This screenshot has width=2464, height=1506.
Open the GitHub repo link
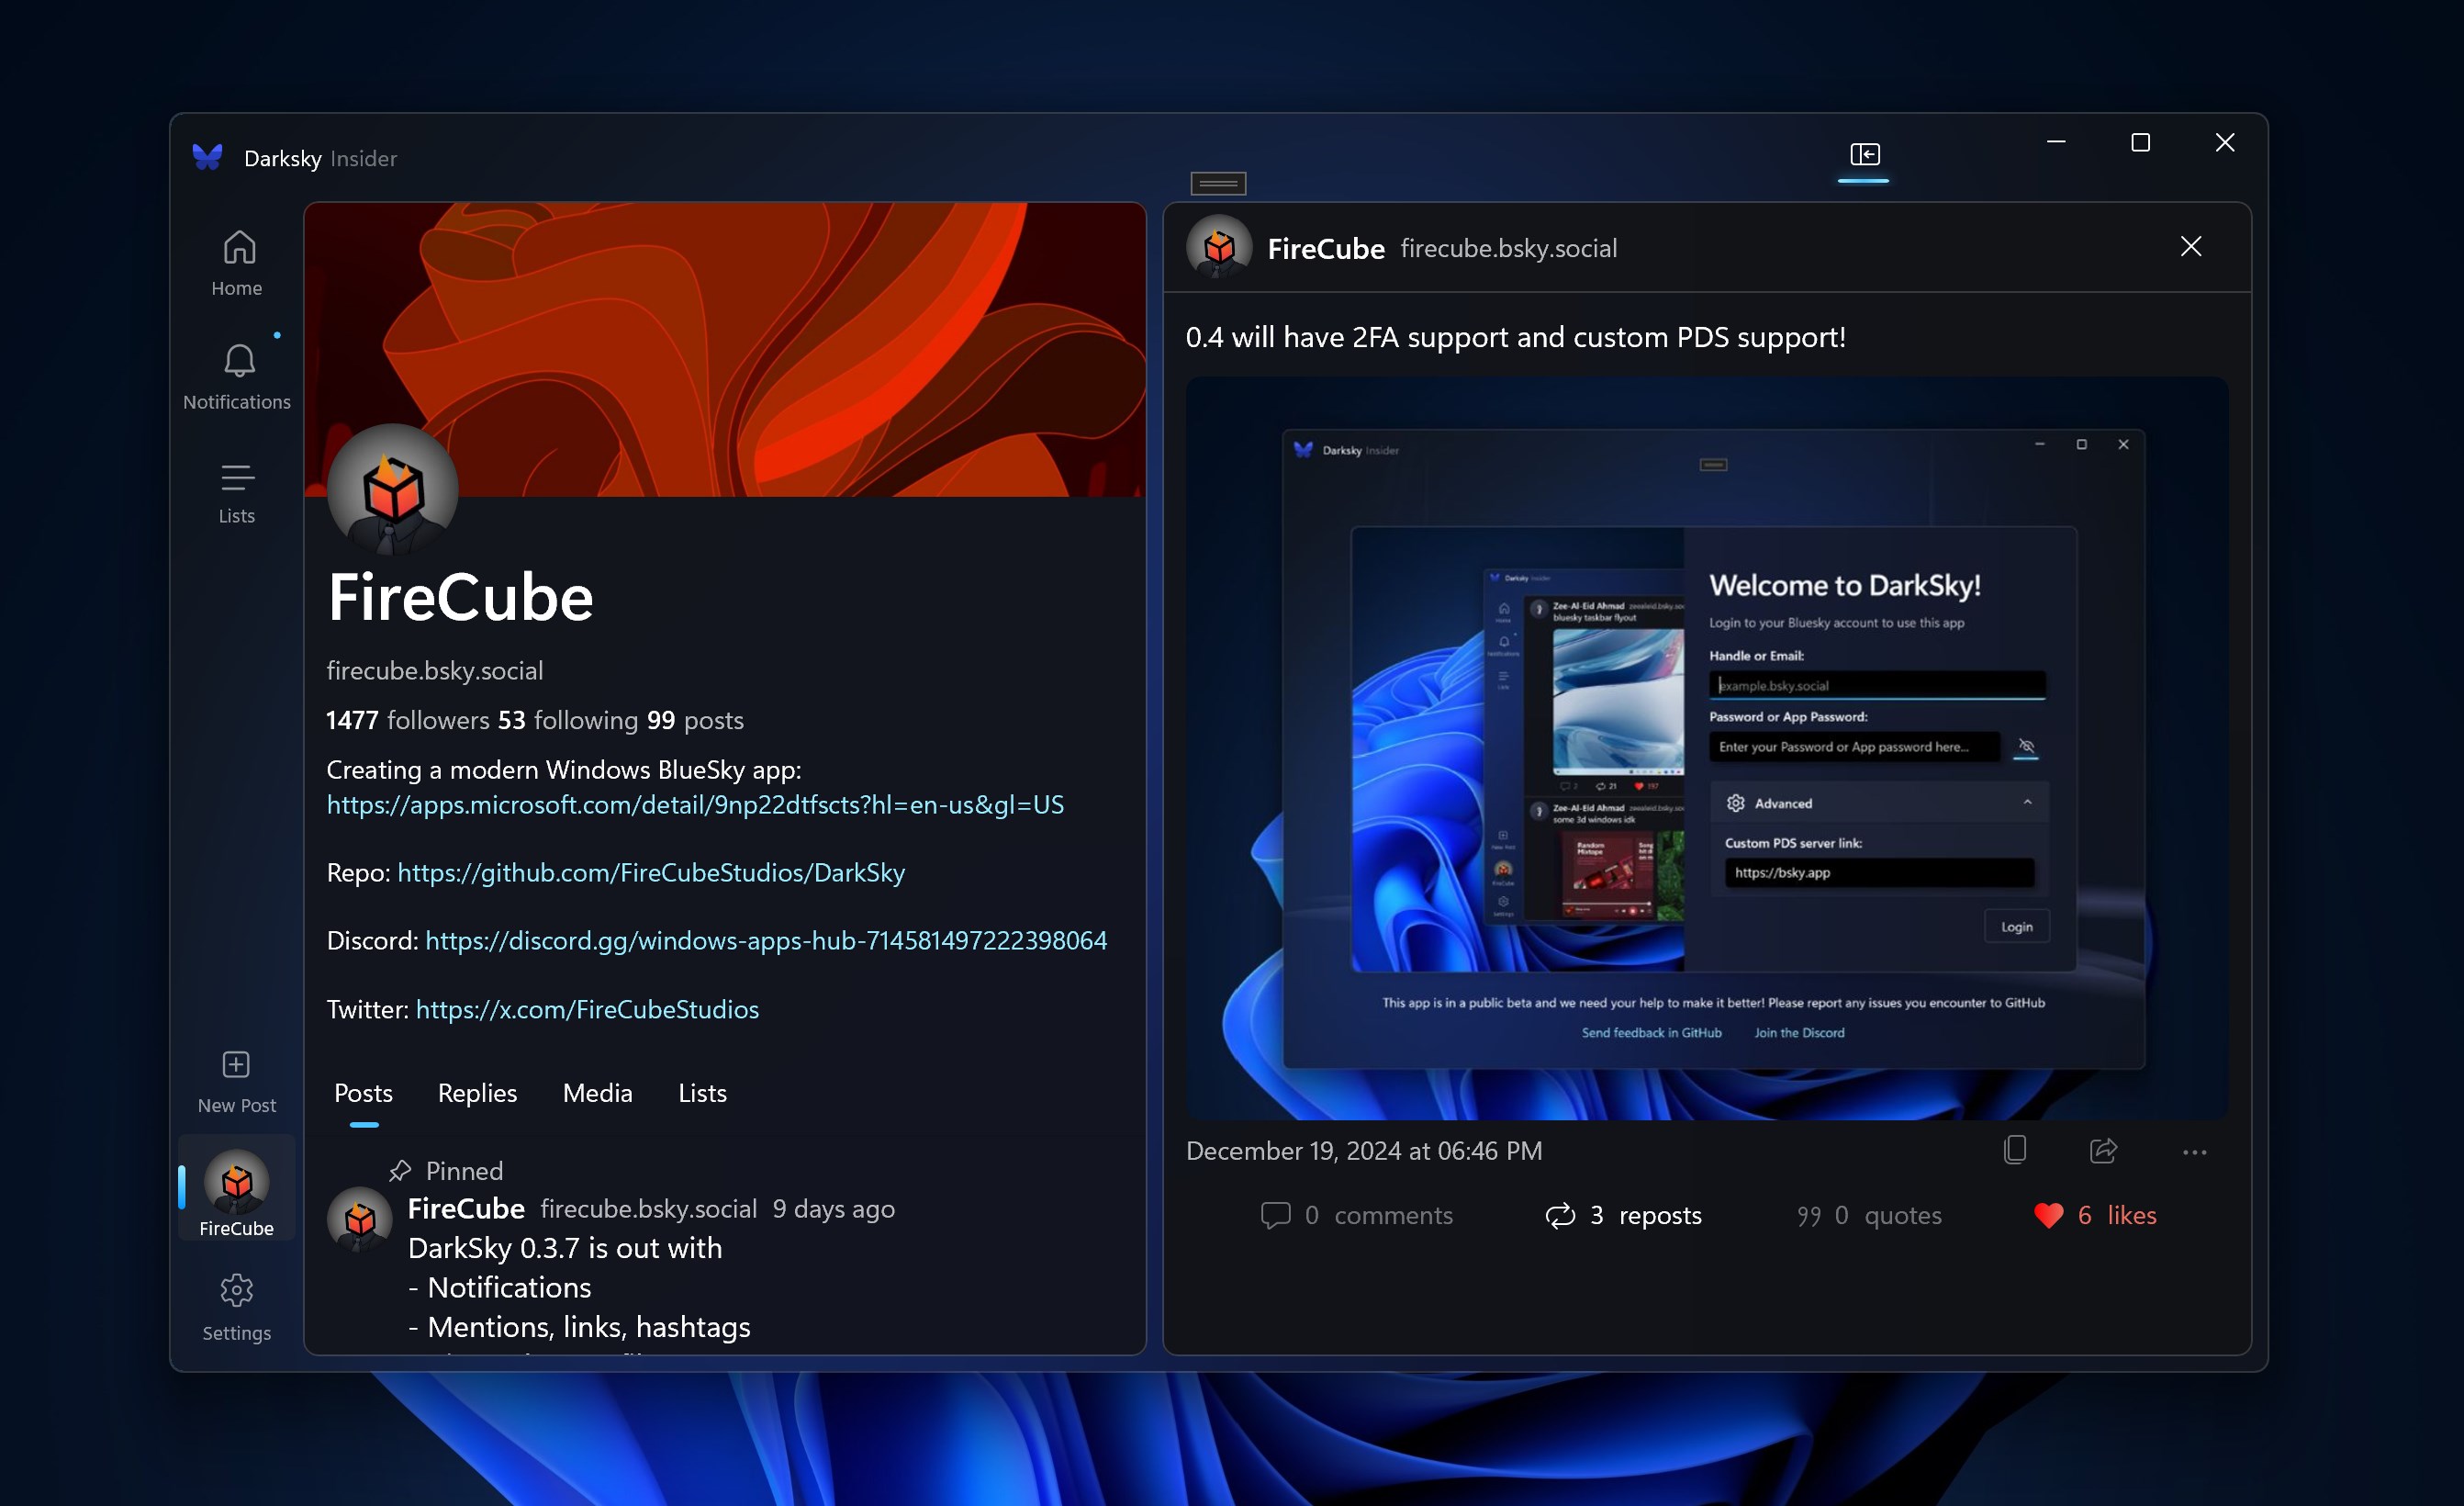coord(650,872)
